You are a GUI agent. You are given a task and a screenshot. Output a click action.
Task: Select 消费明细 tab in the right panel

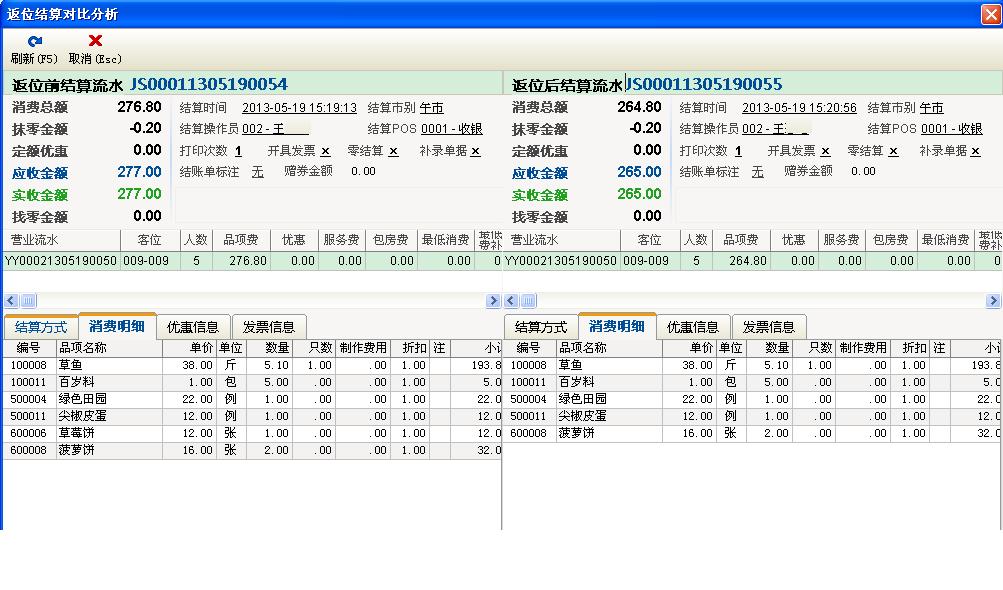click(x=617, y=326)
